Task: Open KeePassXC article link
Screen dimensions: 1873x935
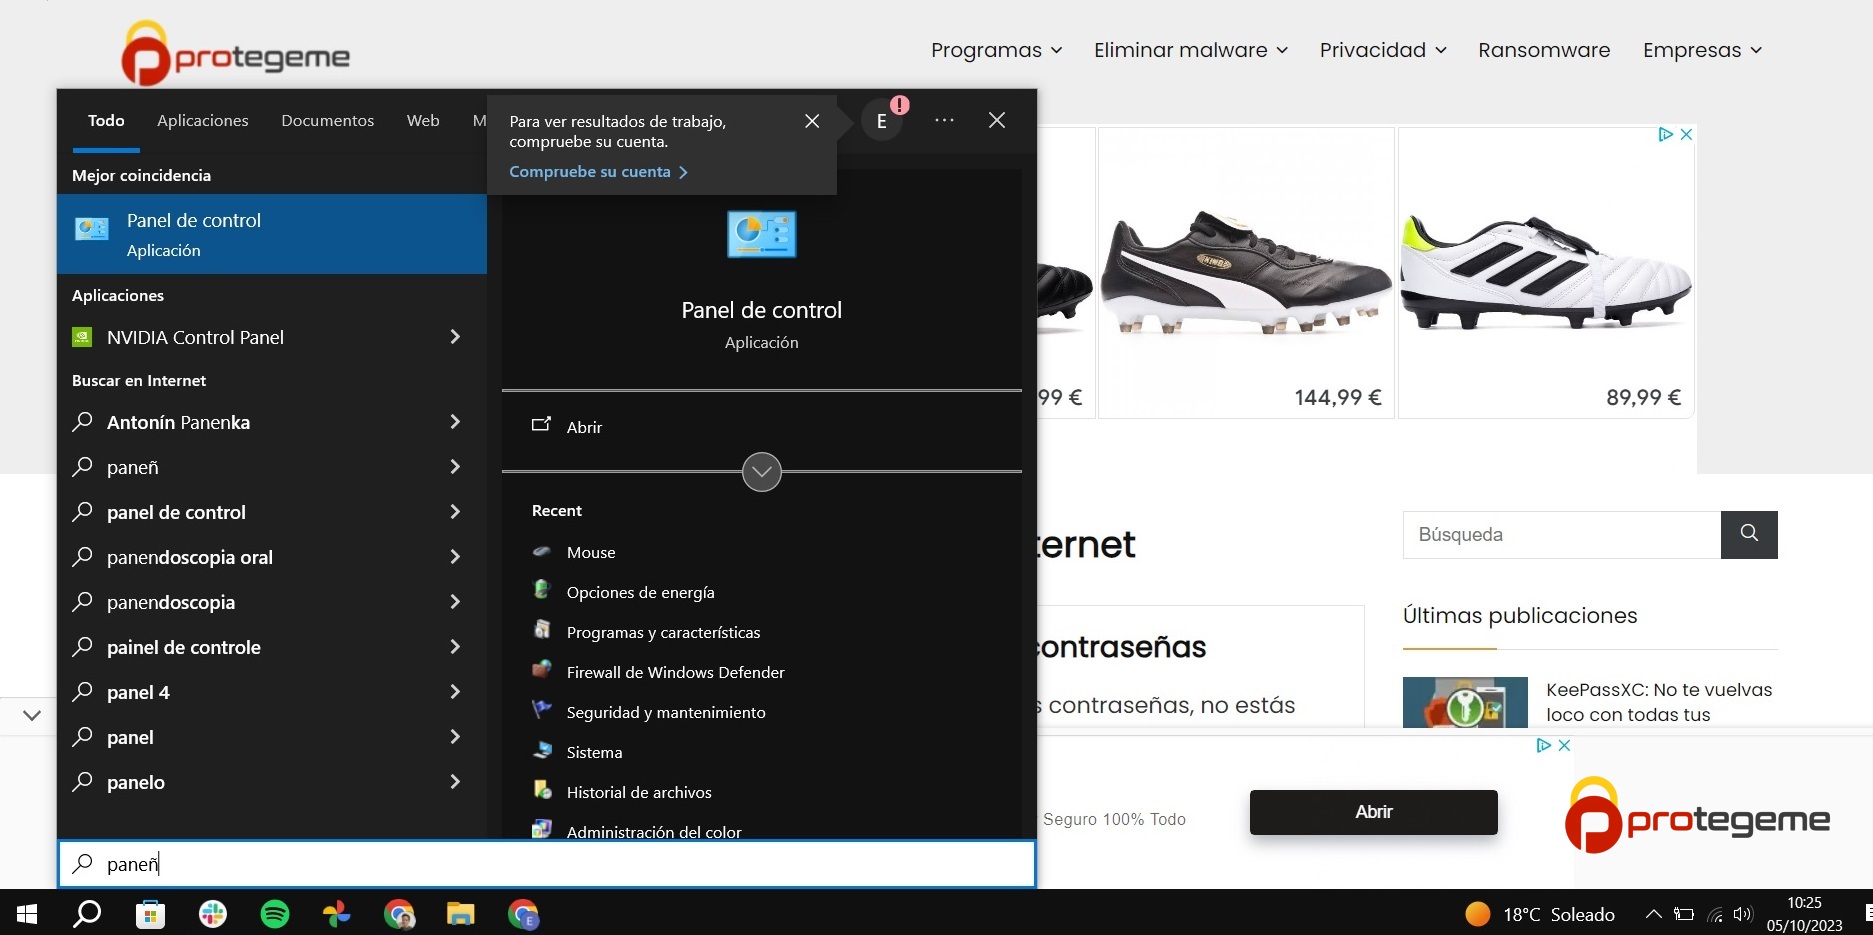Action: (1659, 702)
